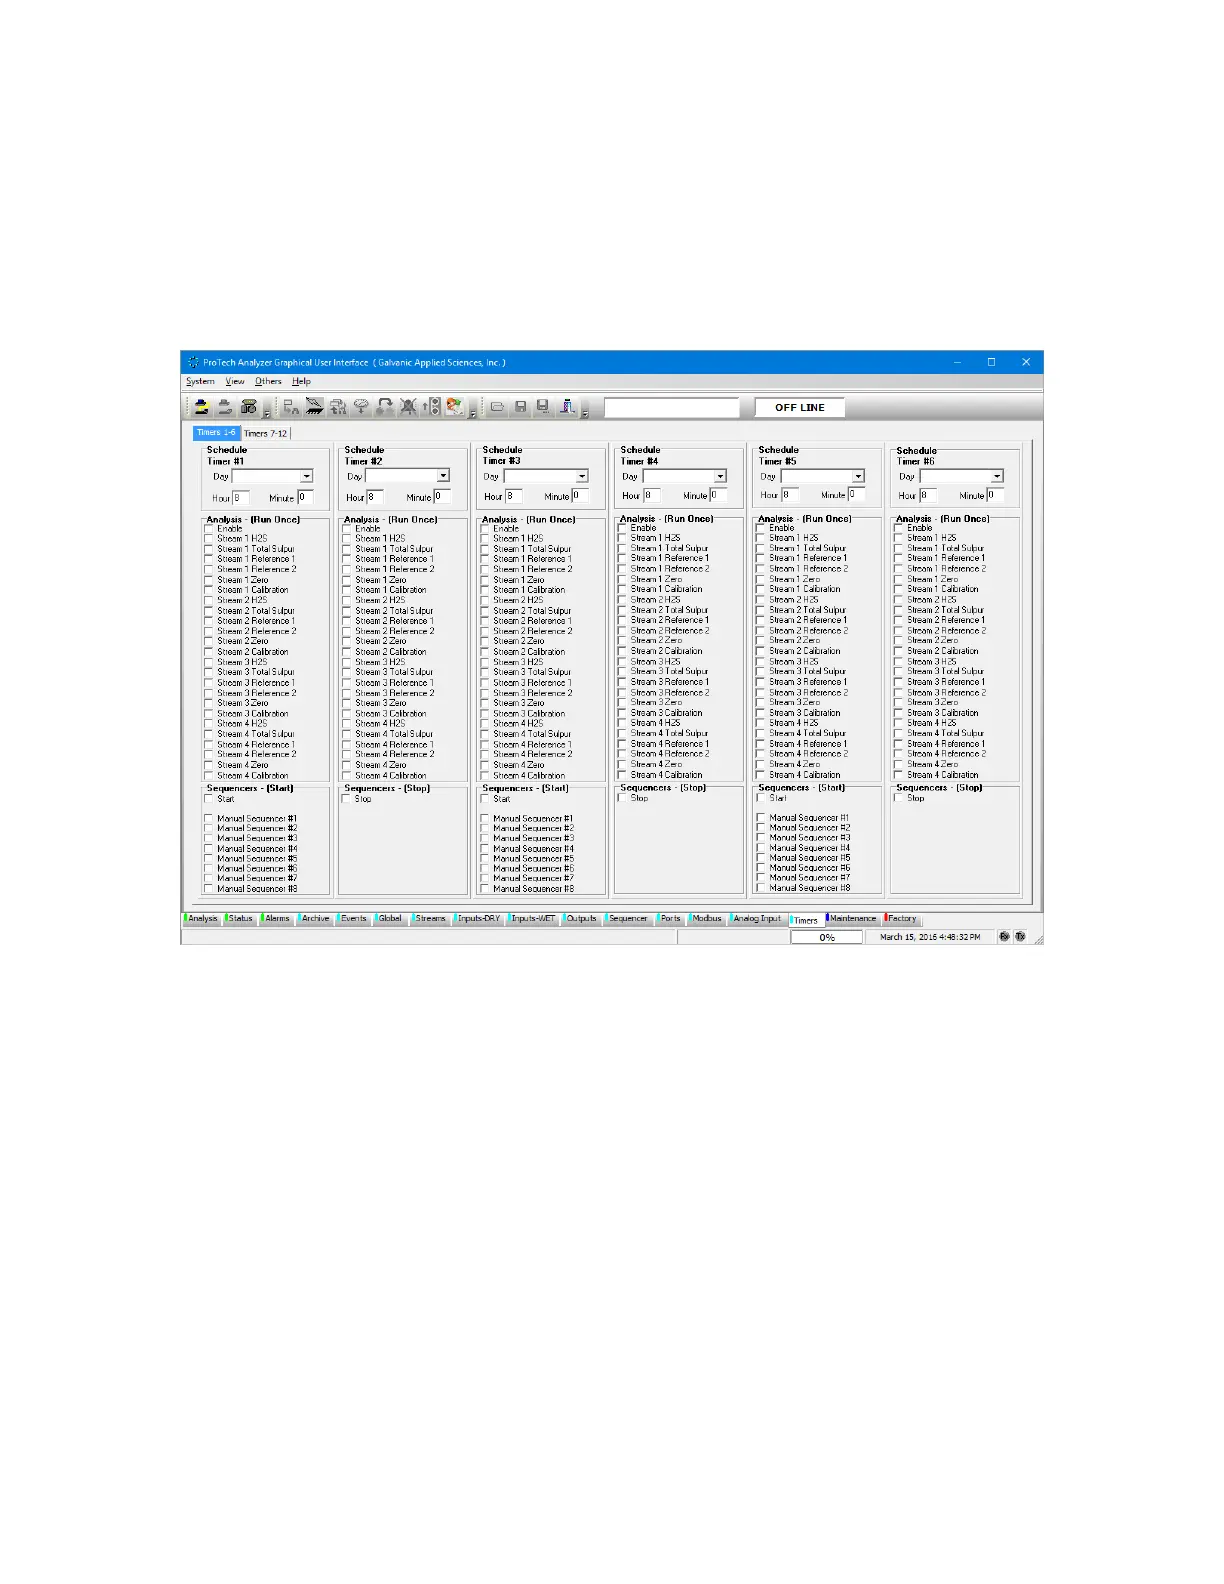Click the yellow-and-blue connect icon in toolbar
Image resolution: width=1224 pixels, height=1584 pixels.
click(201, 407)
